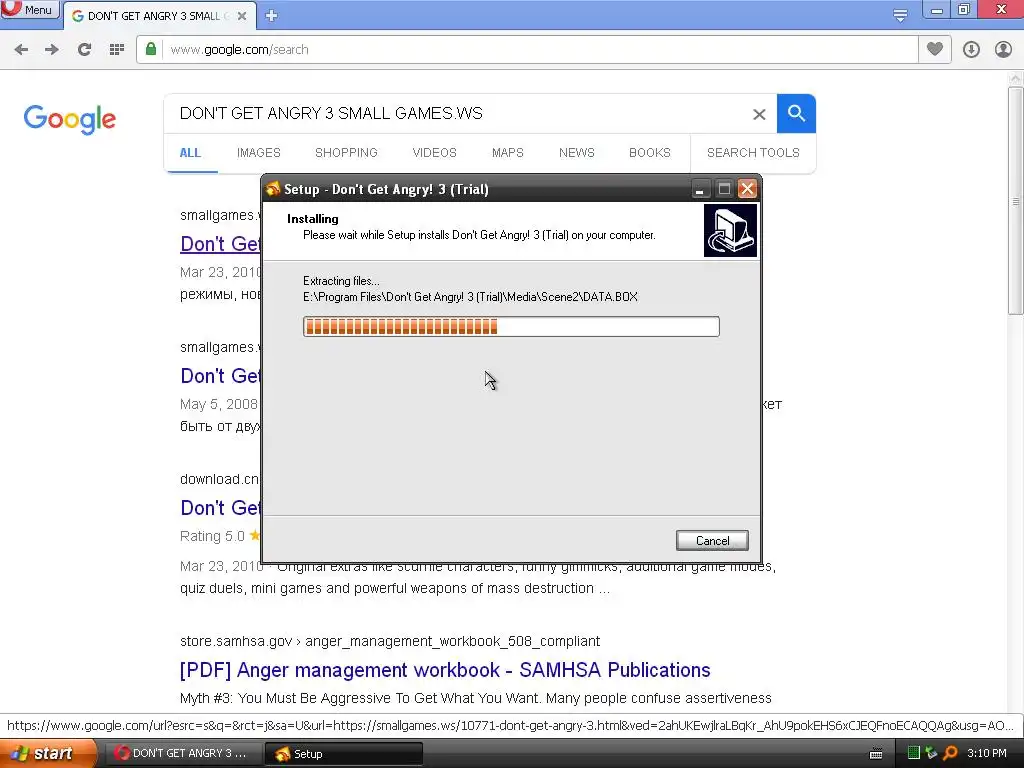
Task: Go back with the browser back arrow
Action: coord(21,50)
